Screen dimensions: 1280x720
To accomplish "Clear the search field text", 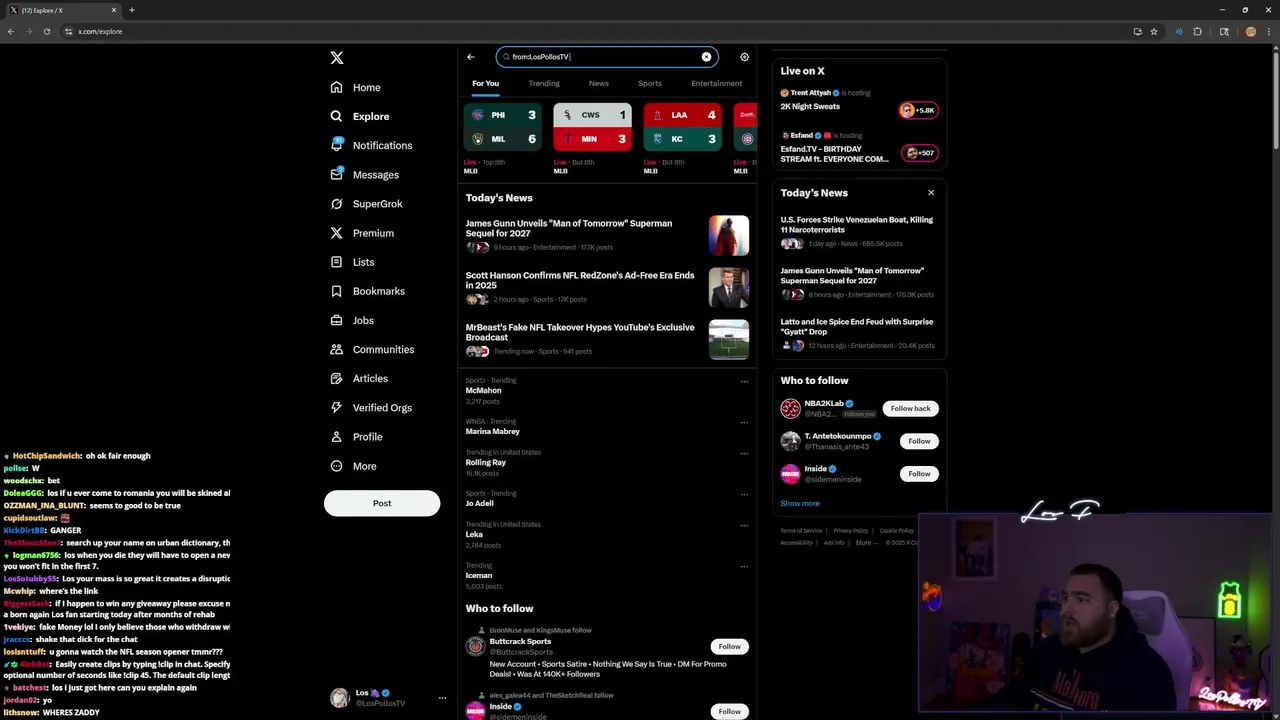I will pos(706,57).
